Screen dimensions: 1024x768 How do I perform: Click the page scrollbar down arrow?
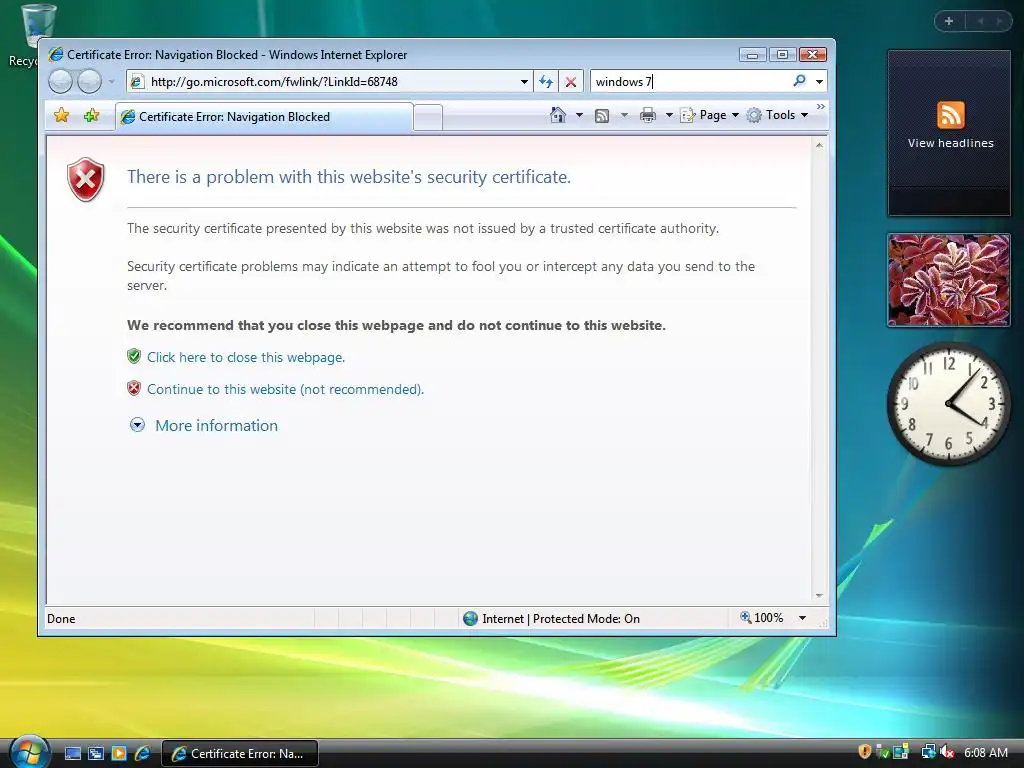(819, 596)
